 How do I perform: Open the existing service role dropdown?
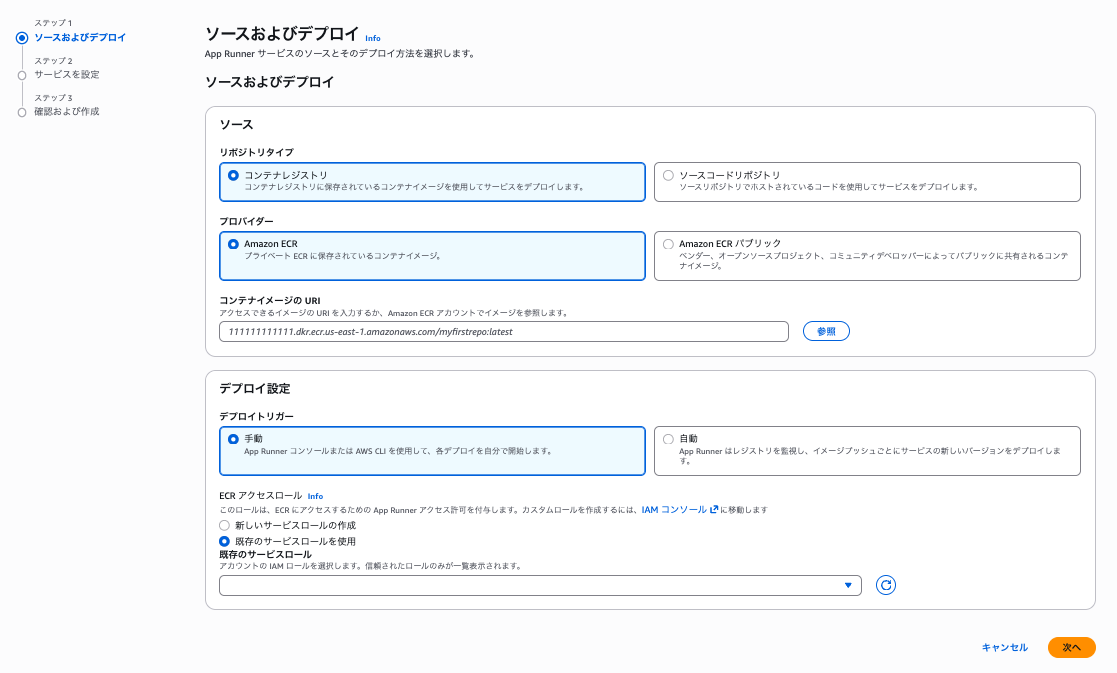pyautogui.click(x=540, y=585)
